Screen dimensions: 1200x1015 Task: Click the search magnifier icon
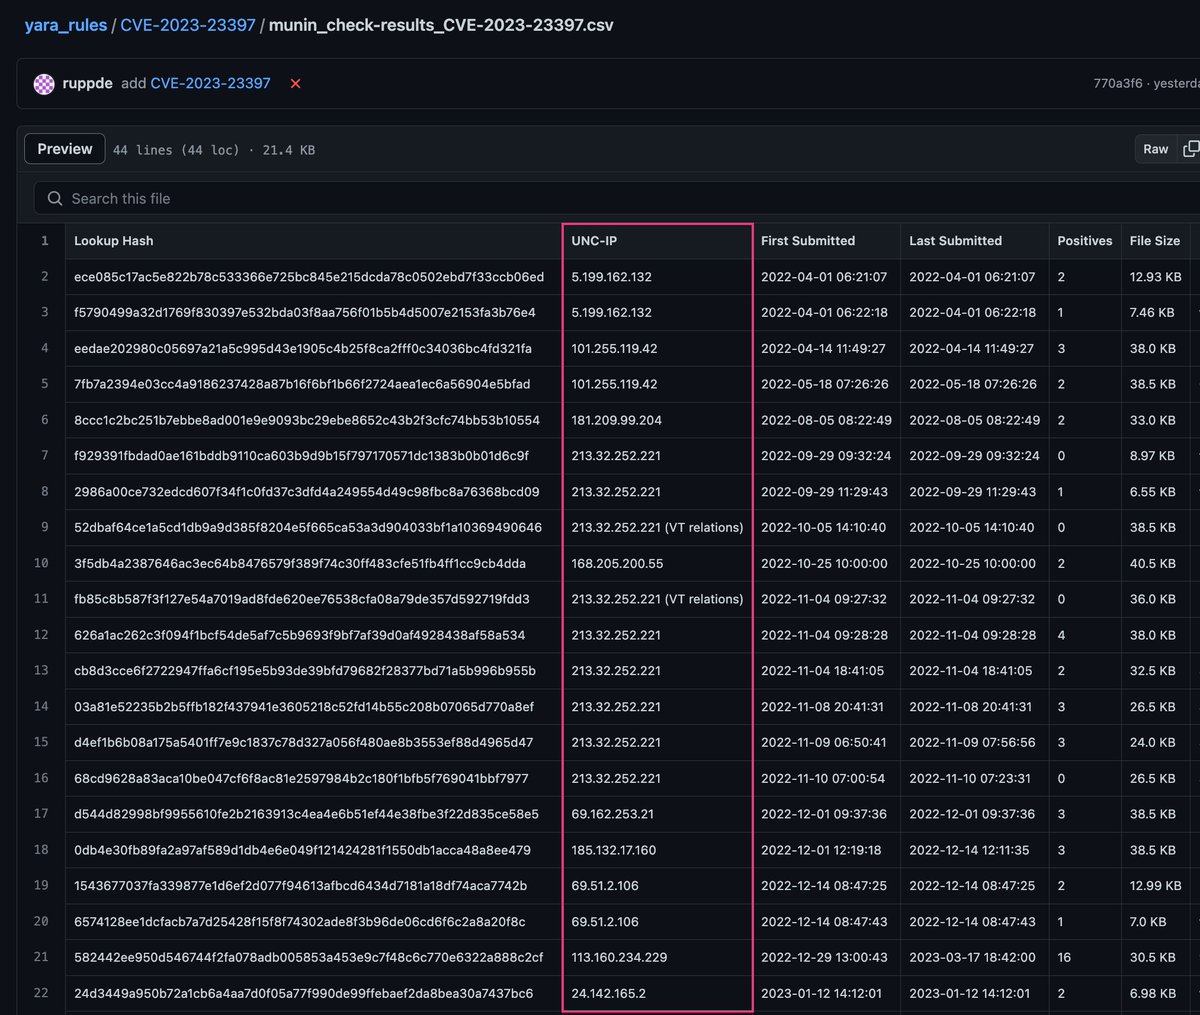(55, 198)
